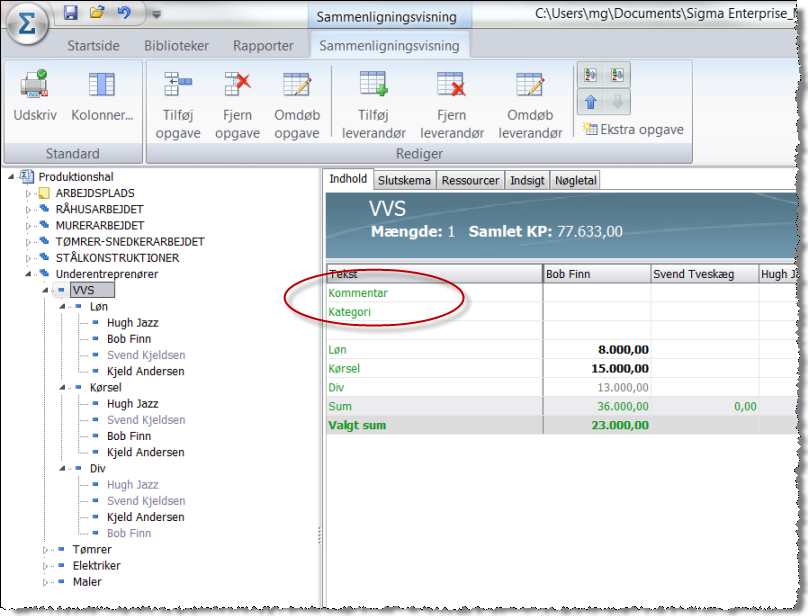
Task: Collapse the Underentreprenører node
Action: pyautogui.click(x=28, y=274)
